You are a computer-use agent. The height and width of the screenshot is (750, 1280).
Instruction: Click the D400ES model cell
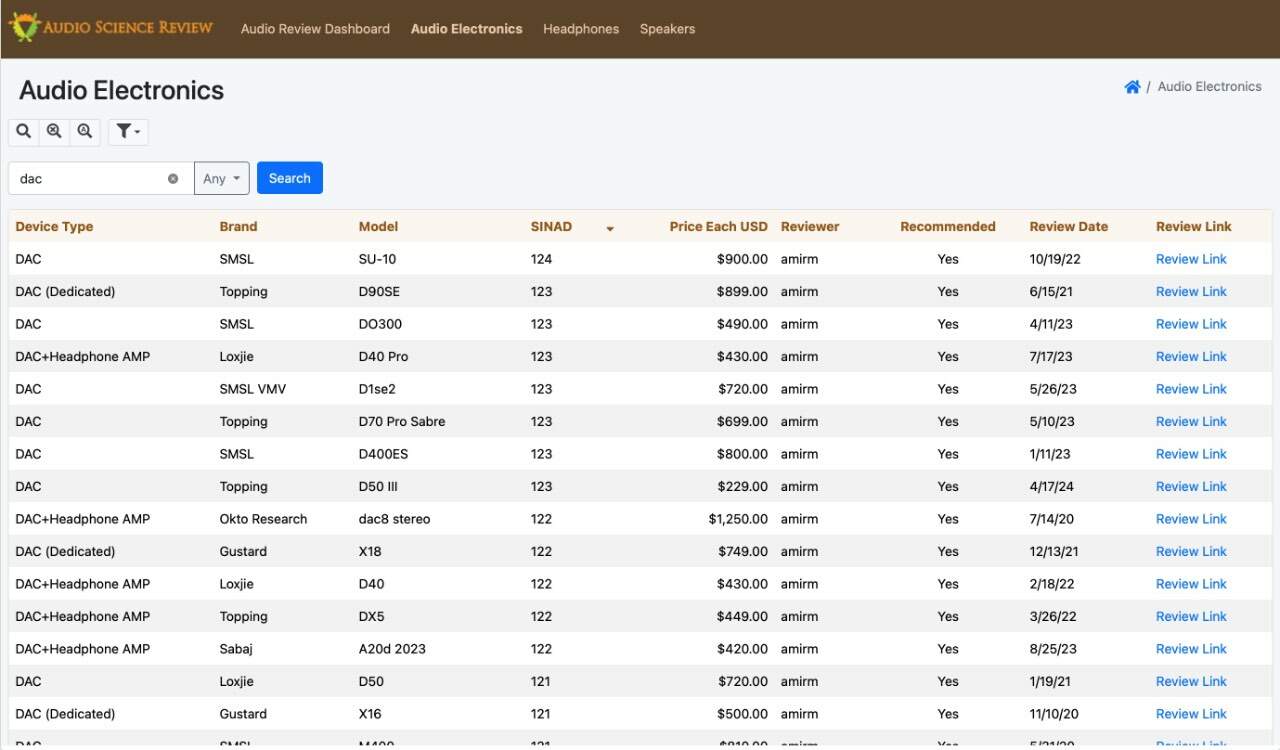(383, 454)
